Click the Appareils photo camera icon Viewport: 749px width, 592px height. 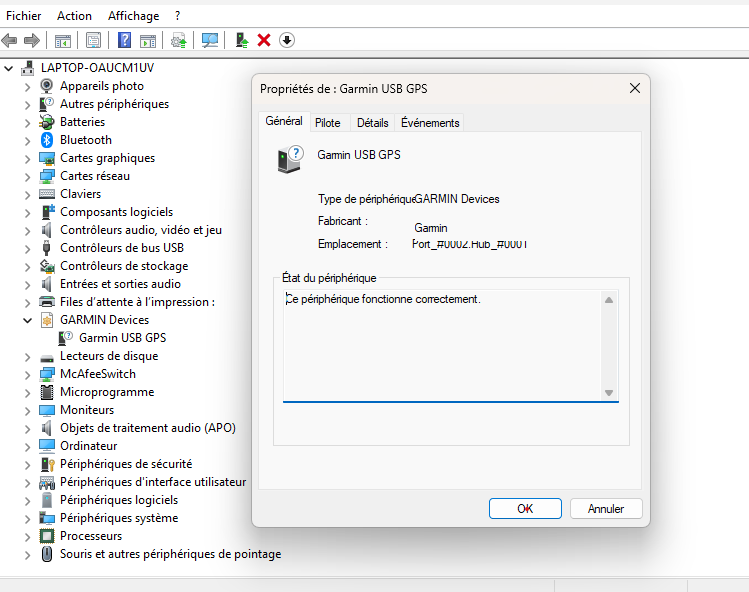tap(46, 86)
